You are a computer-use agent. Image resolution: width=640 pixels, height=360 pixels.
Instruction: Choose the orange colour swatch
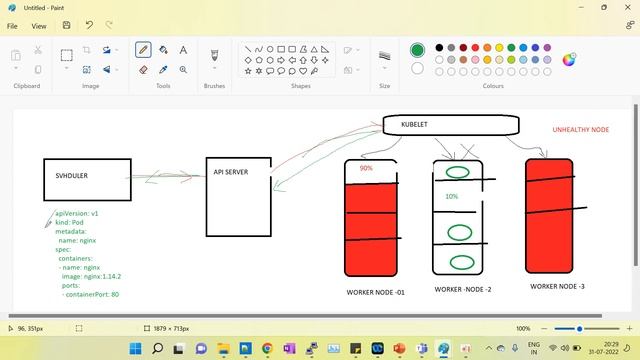[487, 48]
